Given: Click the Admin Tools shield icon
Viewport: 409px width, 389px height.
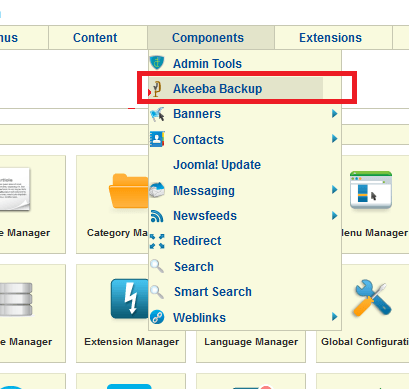Looking at the screenshot, I should [x=157, y=63].
